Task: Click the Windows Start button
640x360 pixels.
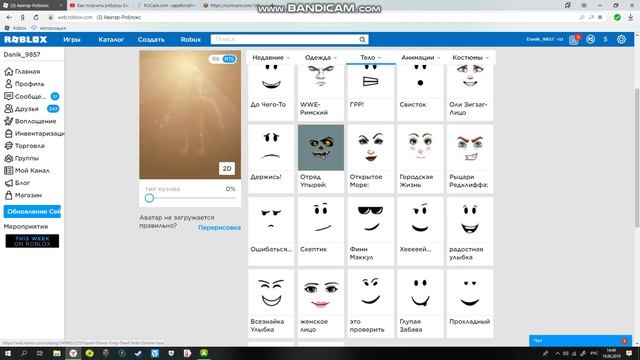Action: point(7,353)
